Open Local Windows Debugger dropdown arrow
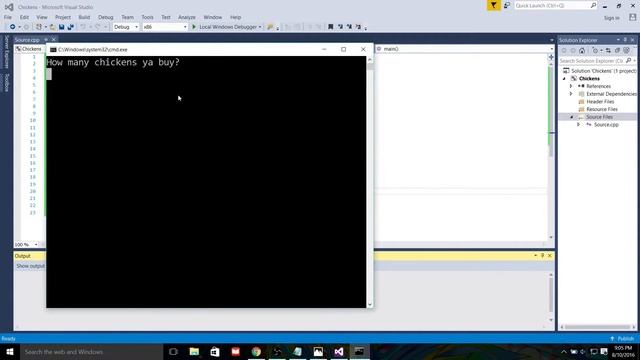Image resolution: width=640 pixels, height=360 pixels. 260,27
